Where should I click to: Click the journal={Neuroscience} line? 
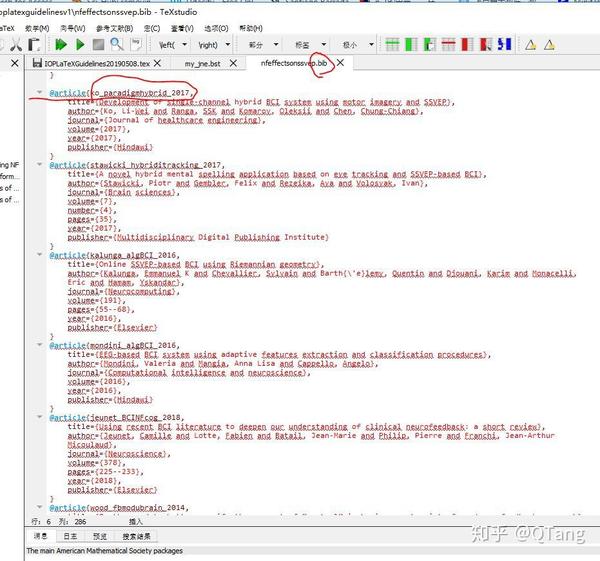(x=119, y=454)
